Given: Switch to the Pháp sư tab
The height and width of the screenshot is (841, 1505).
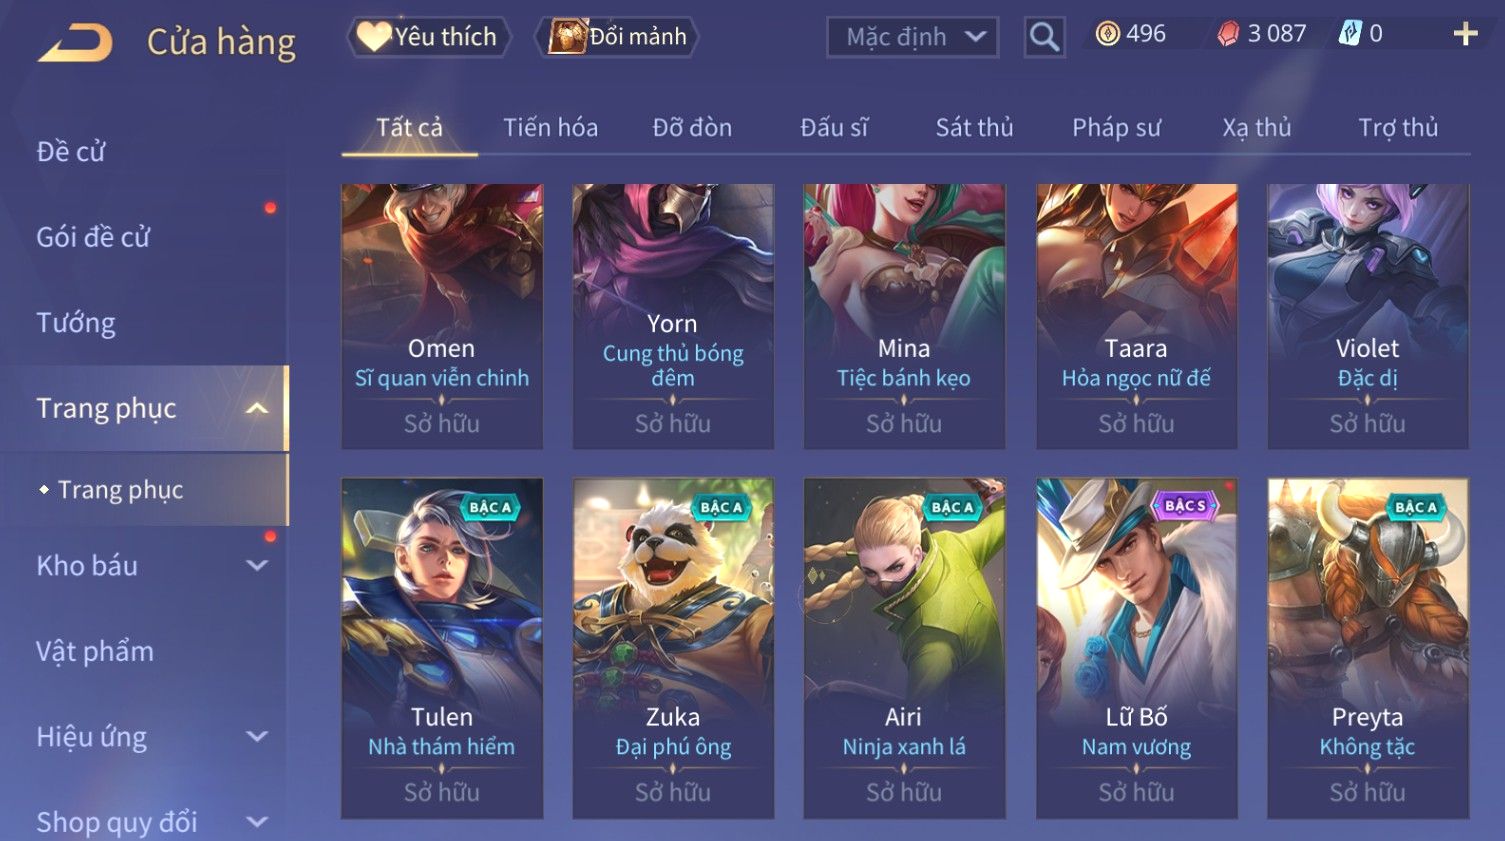Looking at the screenshot, I should click(1116, 128).
